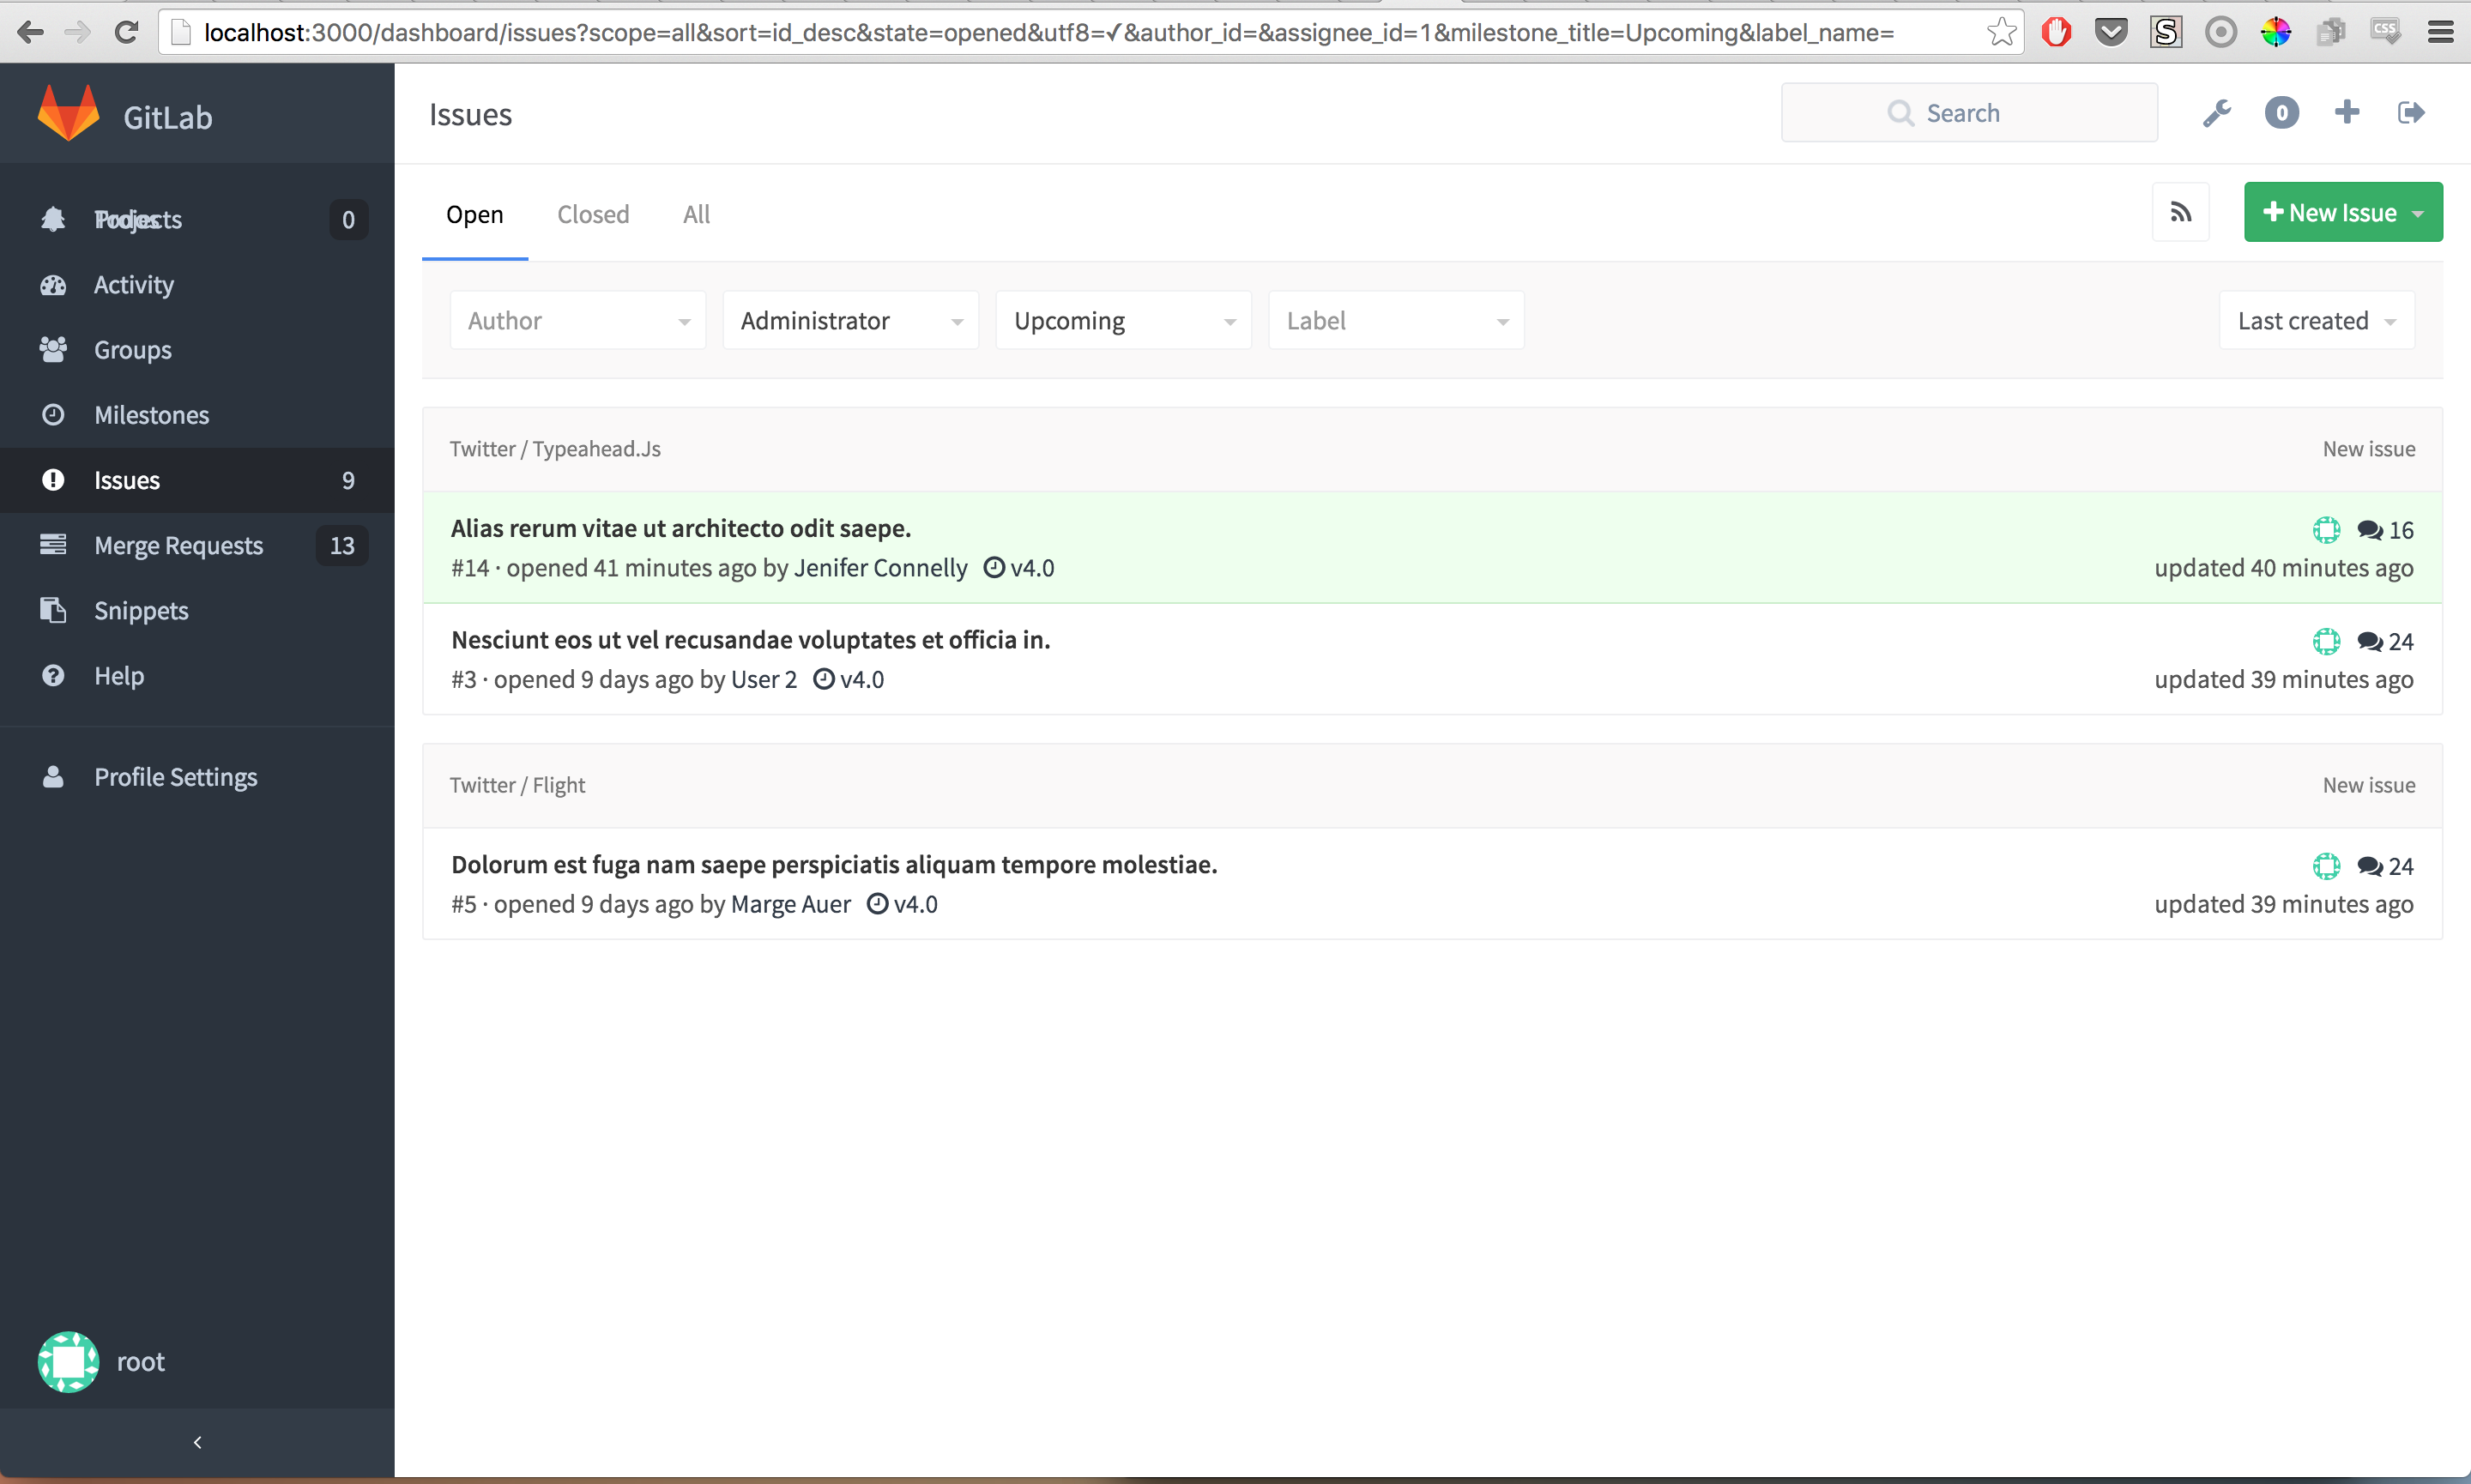Collapse the sidebar with the chevron
This screenshot has width=2471, height=1484.
197,1442
